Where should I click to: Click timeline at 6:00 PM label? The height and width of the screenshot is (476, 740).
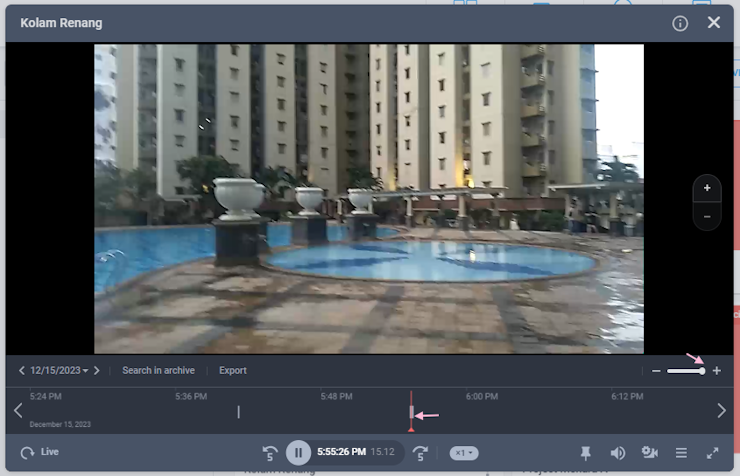(482, 397)
